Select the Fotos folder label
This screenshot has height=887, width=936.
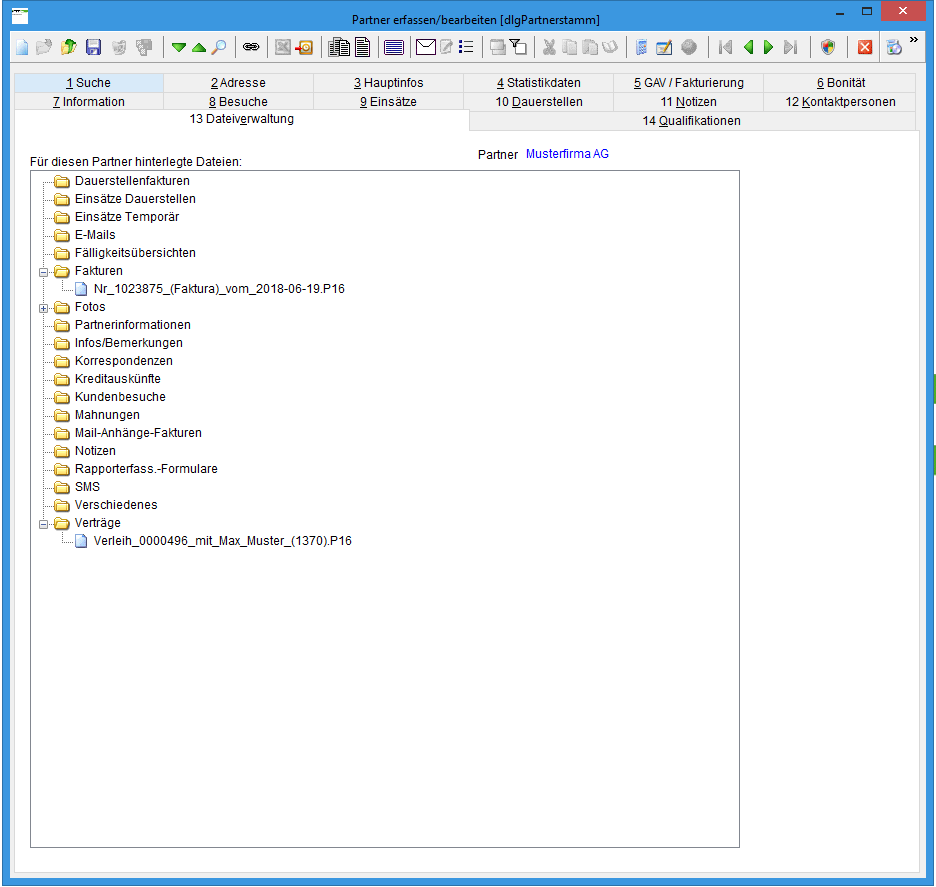[x=90, y=307]
